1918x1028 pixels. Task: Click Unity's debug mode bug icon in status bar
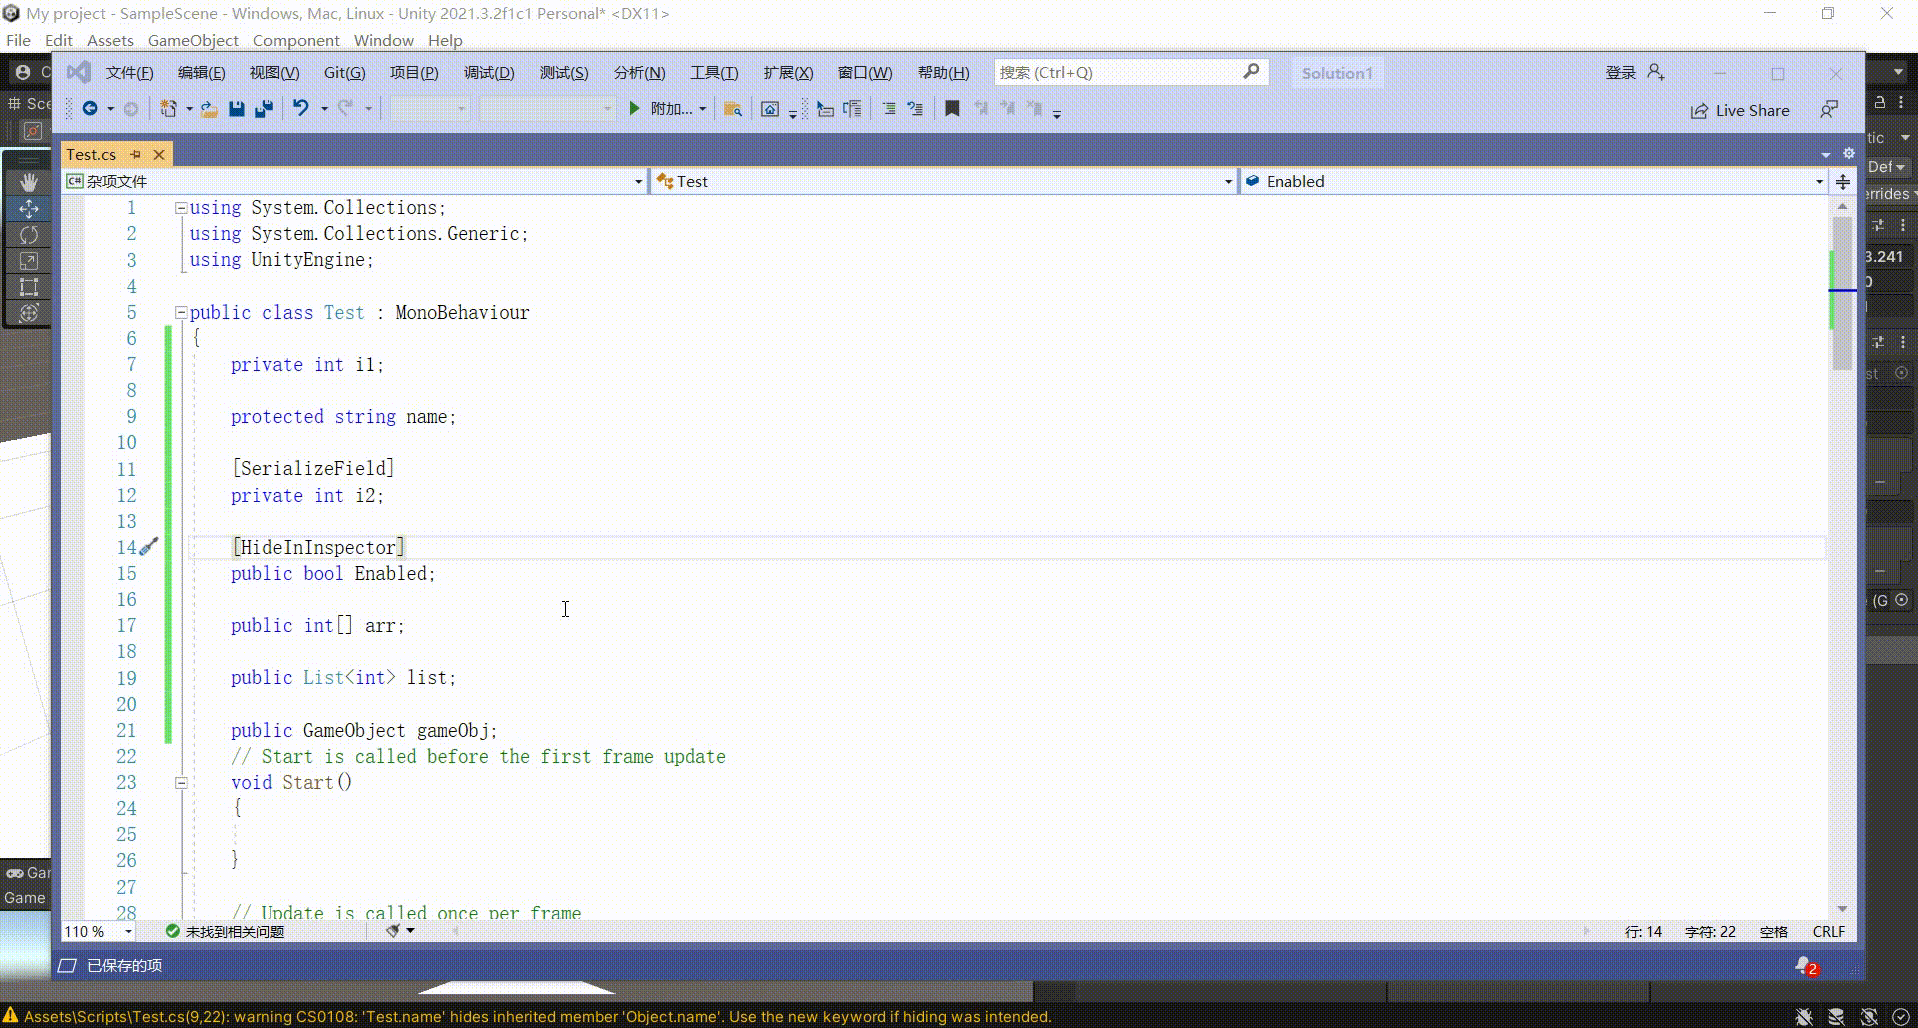[x=1804, y=1016]
